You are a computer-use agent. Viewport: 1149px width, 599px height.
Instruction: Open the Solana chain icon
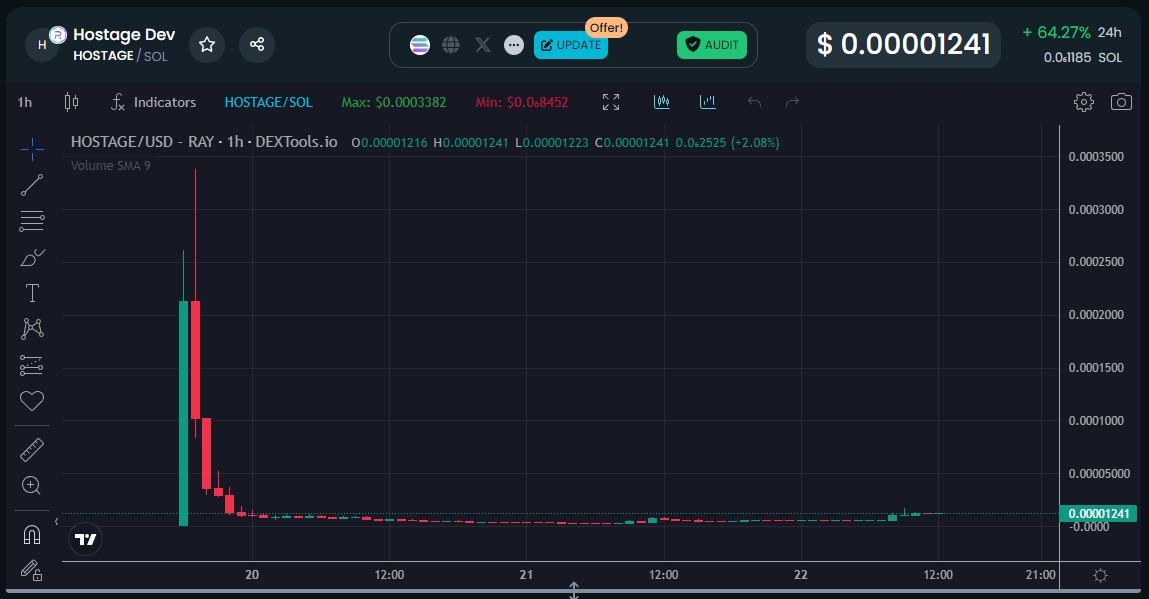point(420,45)
